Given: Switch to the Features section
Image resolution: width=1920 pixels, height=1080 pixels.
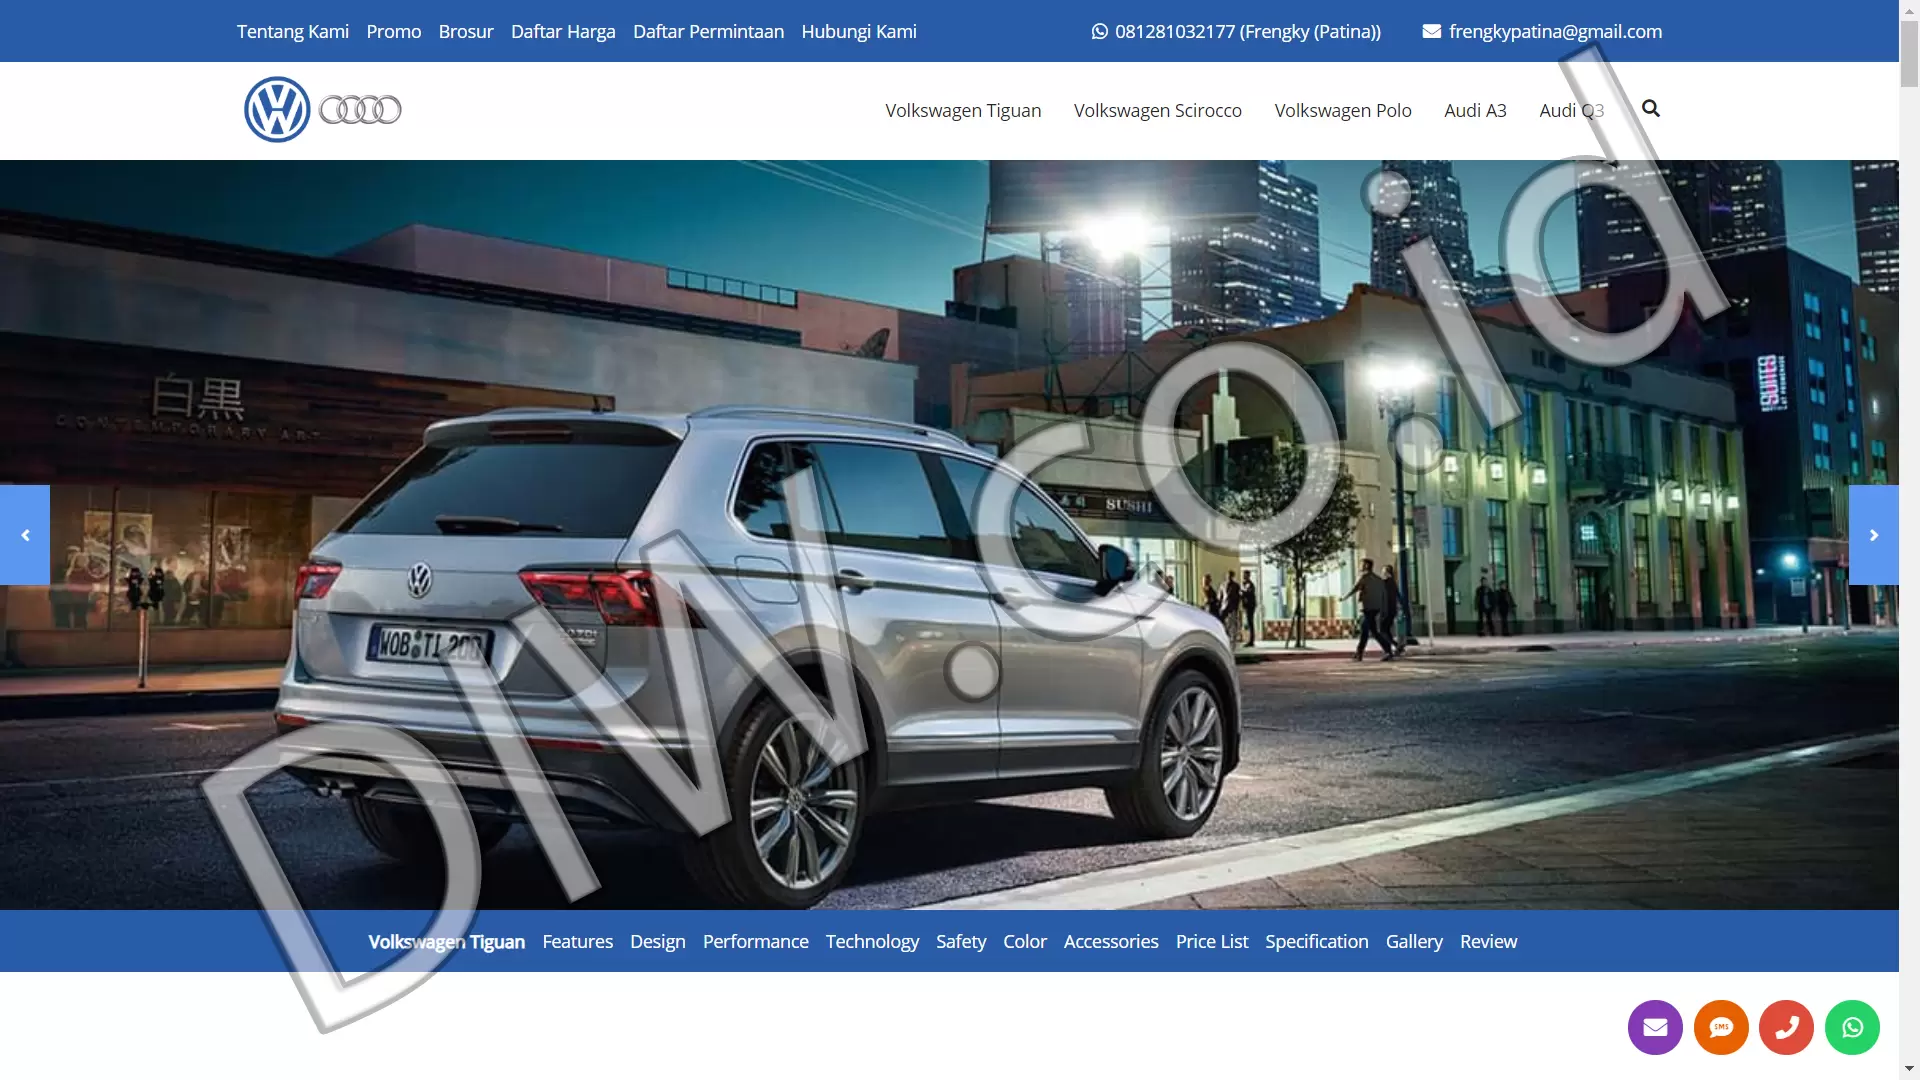Looking at the screenshot, I should click(x=577, y=941).
